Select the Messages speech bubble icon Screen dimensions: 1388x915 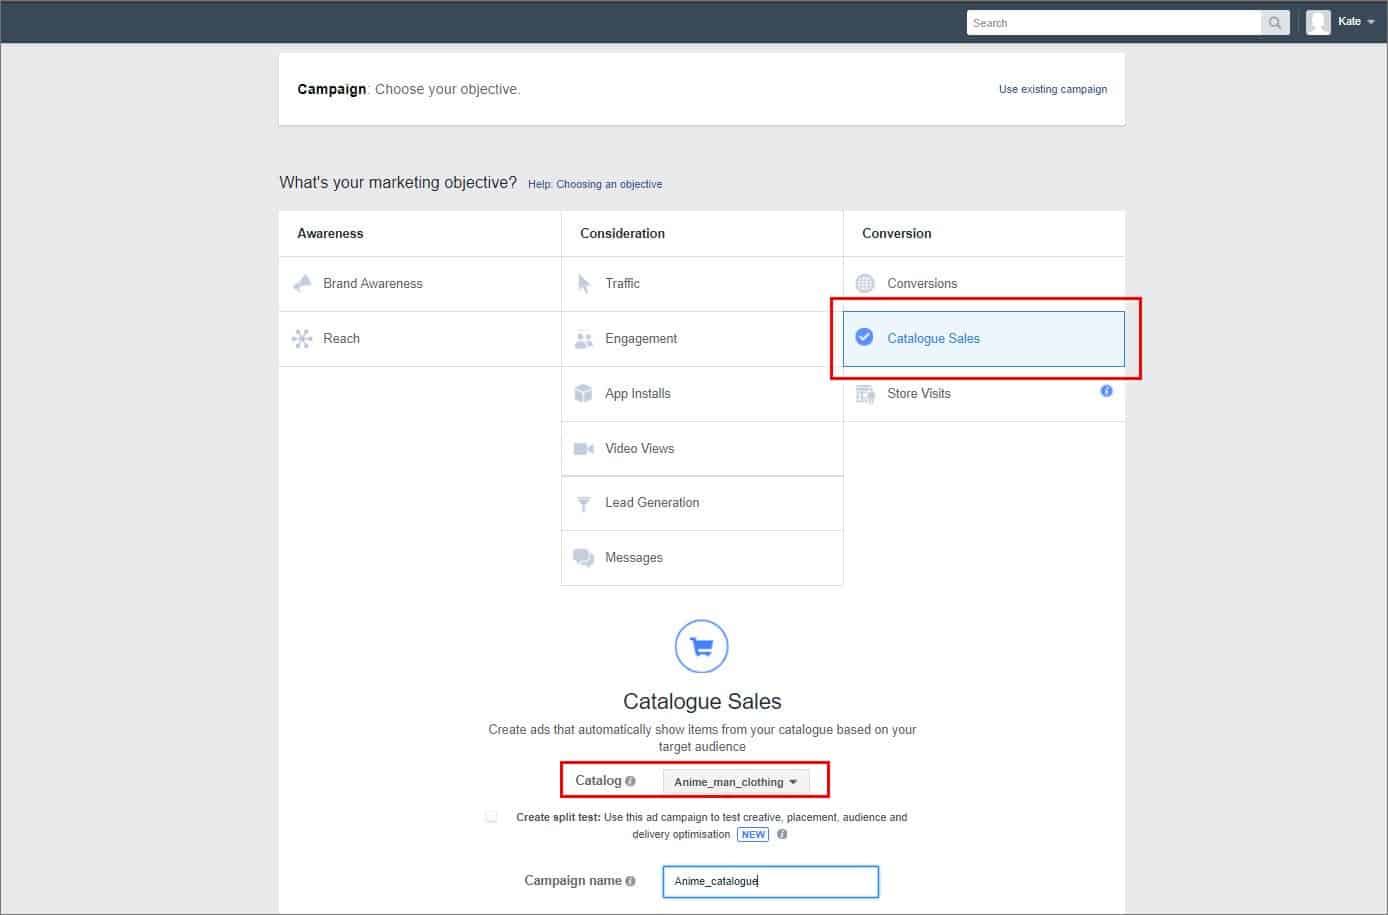click(584, 557)
